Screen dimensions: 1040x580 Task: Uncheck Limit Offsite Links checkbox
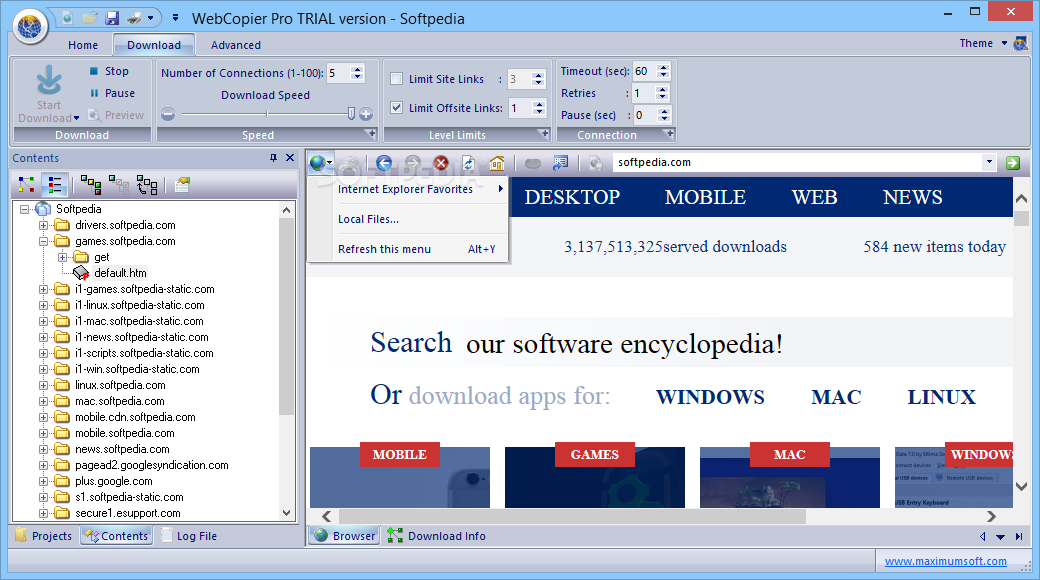tap(397, 108)
